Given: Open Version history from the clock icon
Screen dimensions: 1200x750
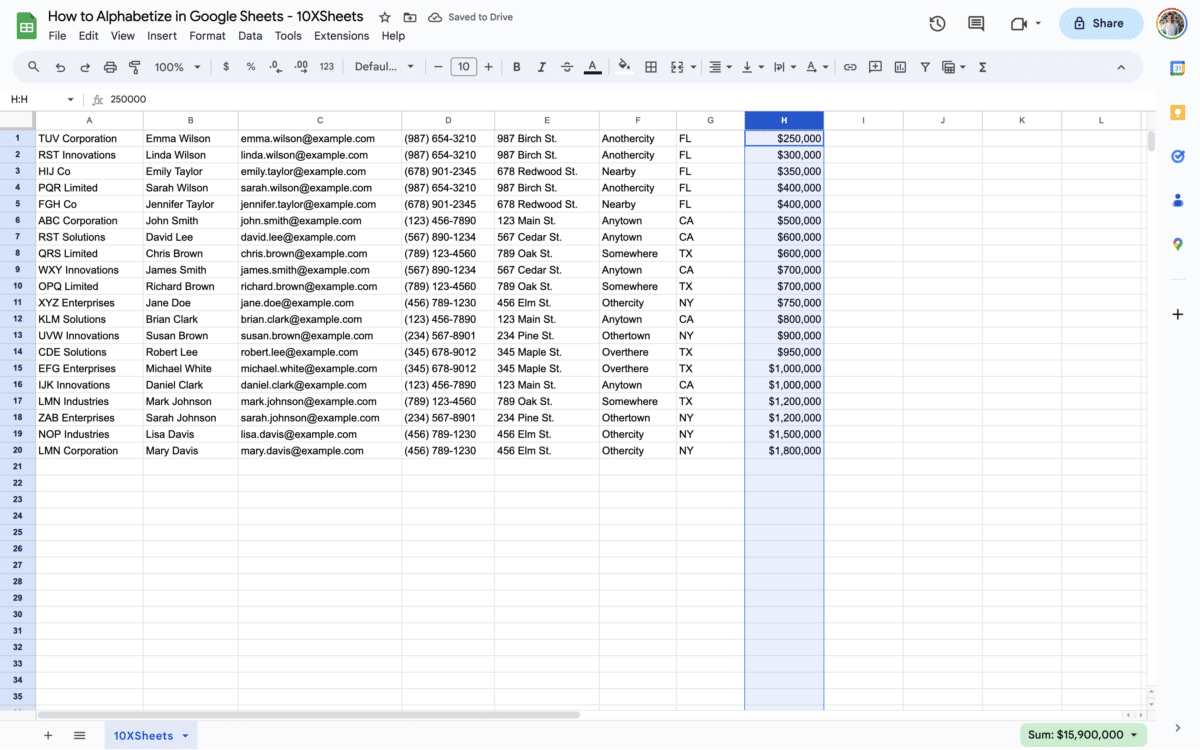Looking at the screenshot, I should pyautogui.click(x=937, y=23).
